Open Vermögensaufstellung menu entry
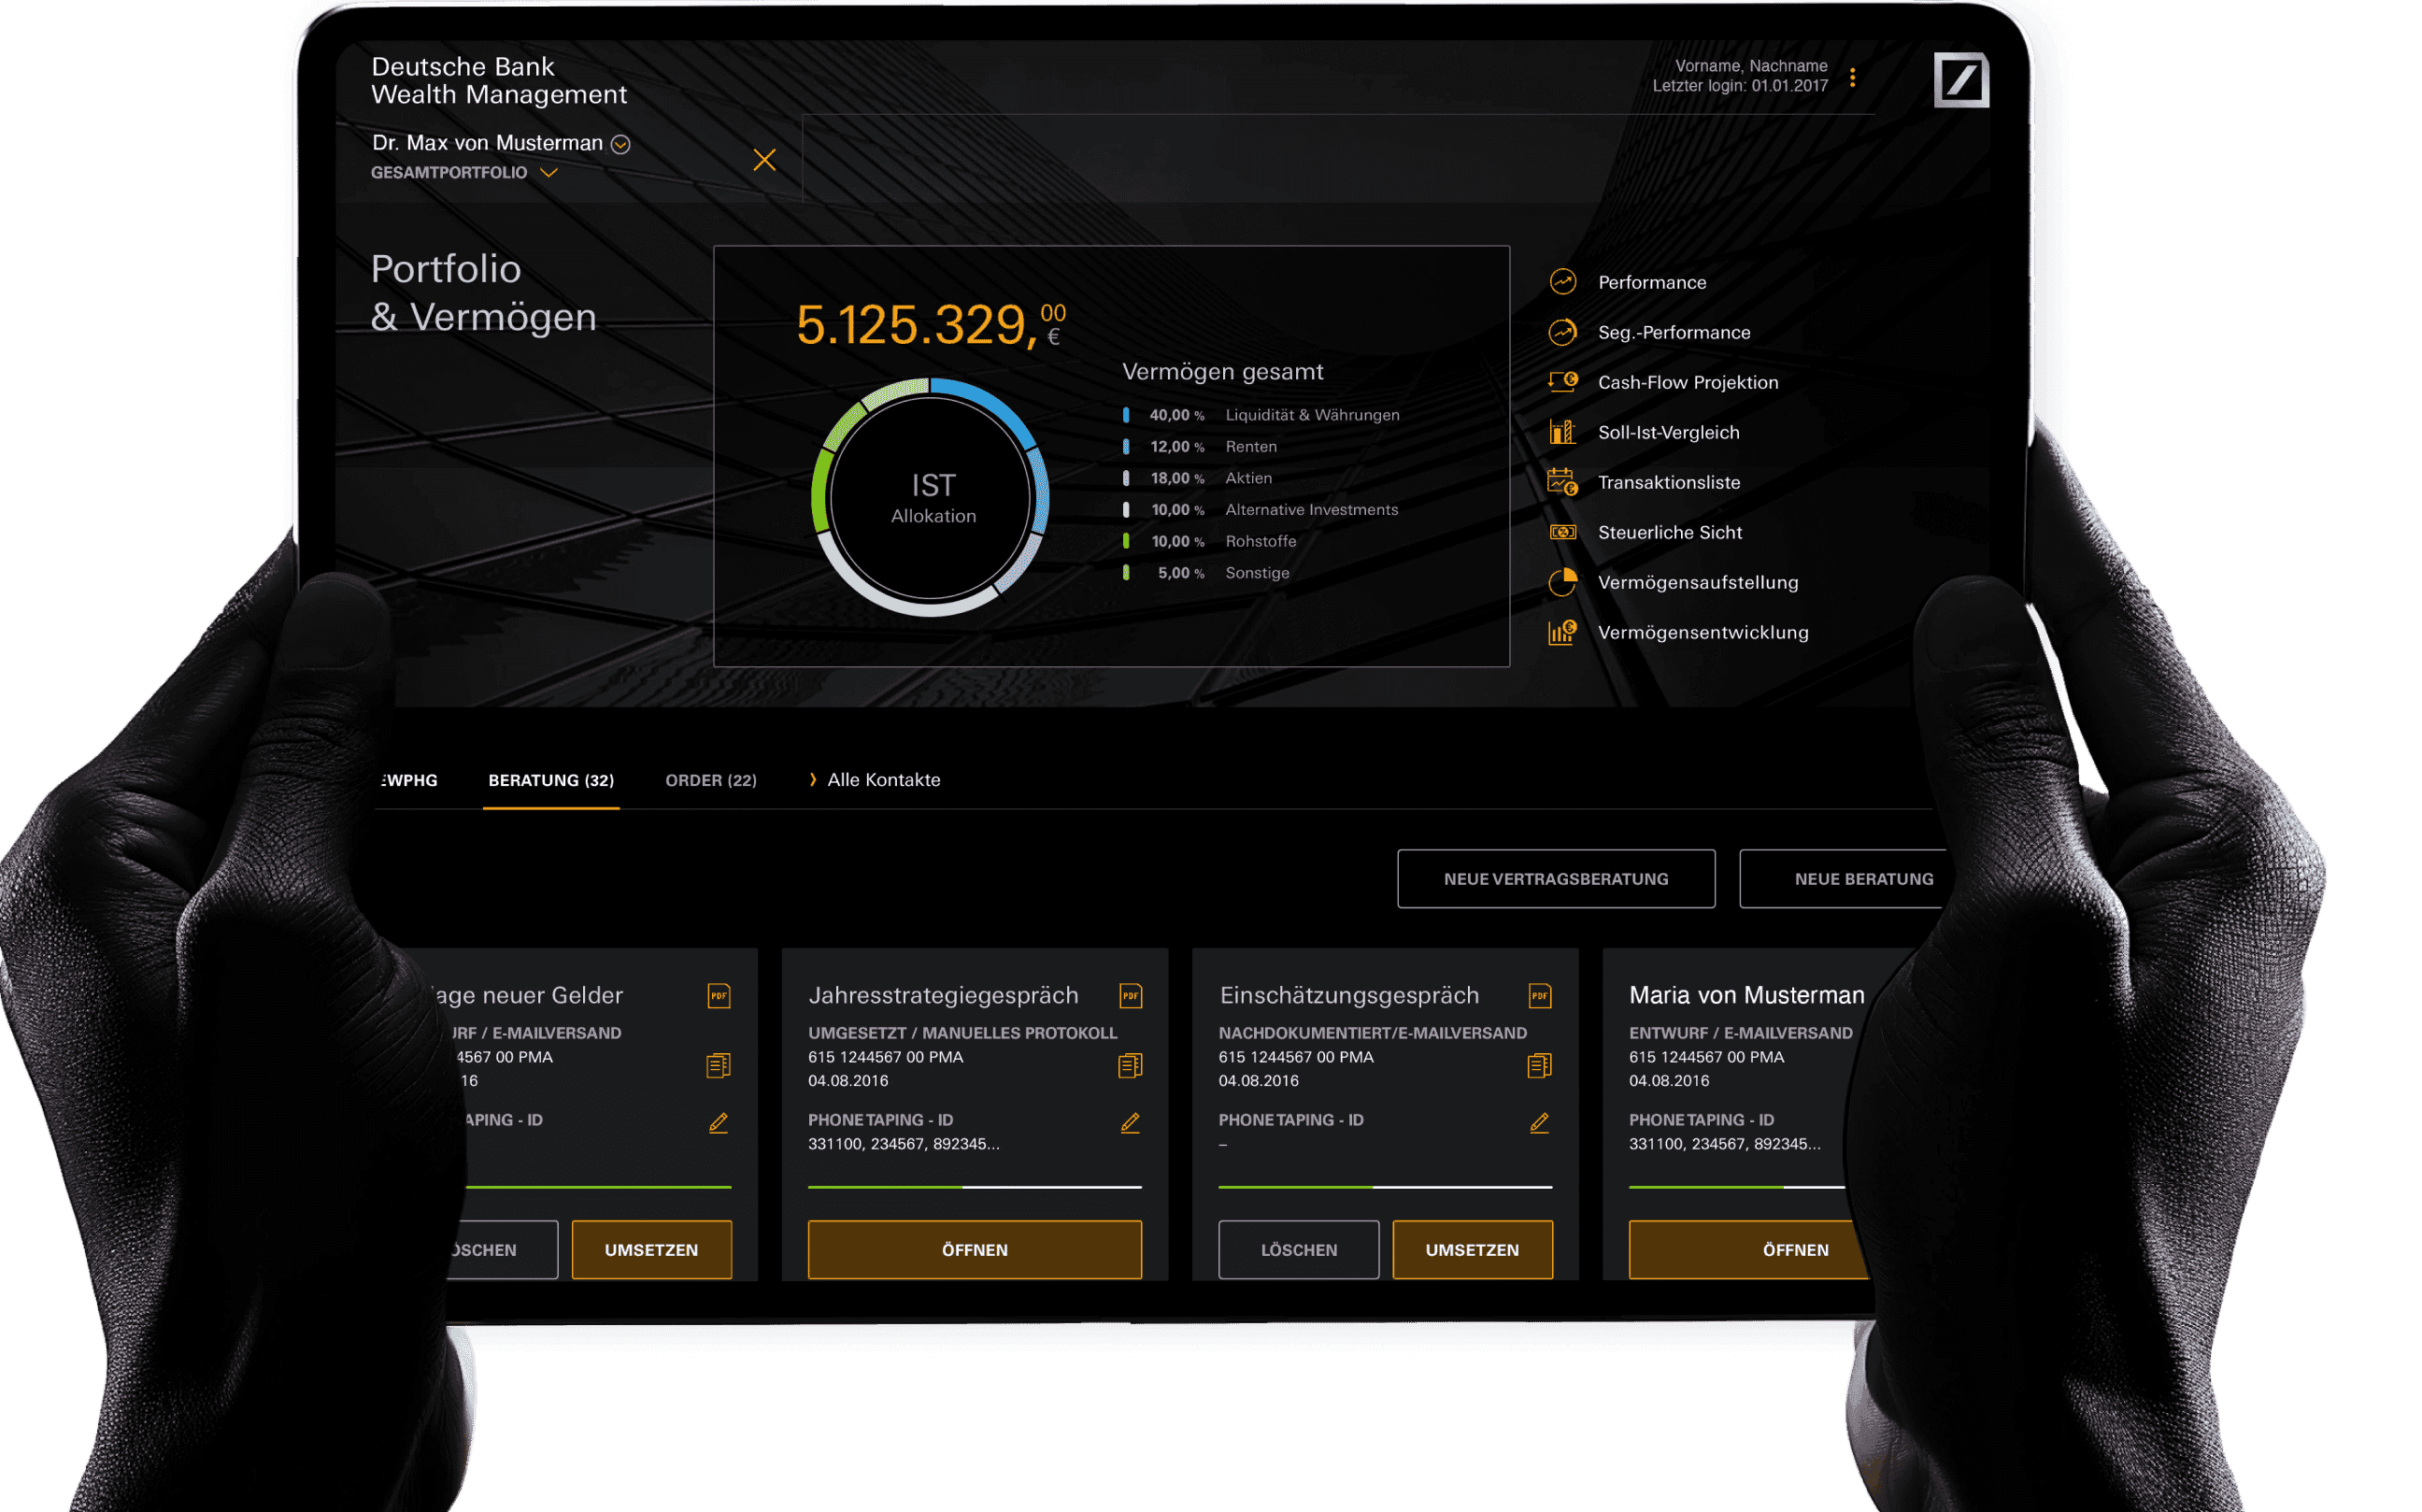Image resolution: width=2422 pixels, height=1512 pixels. 1697,582
